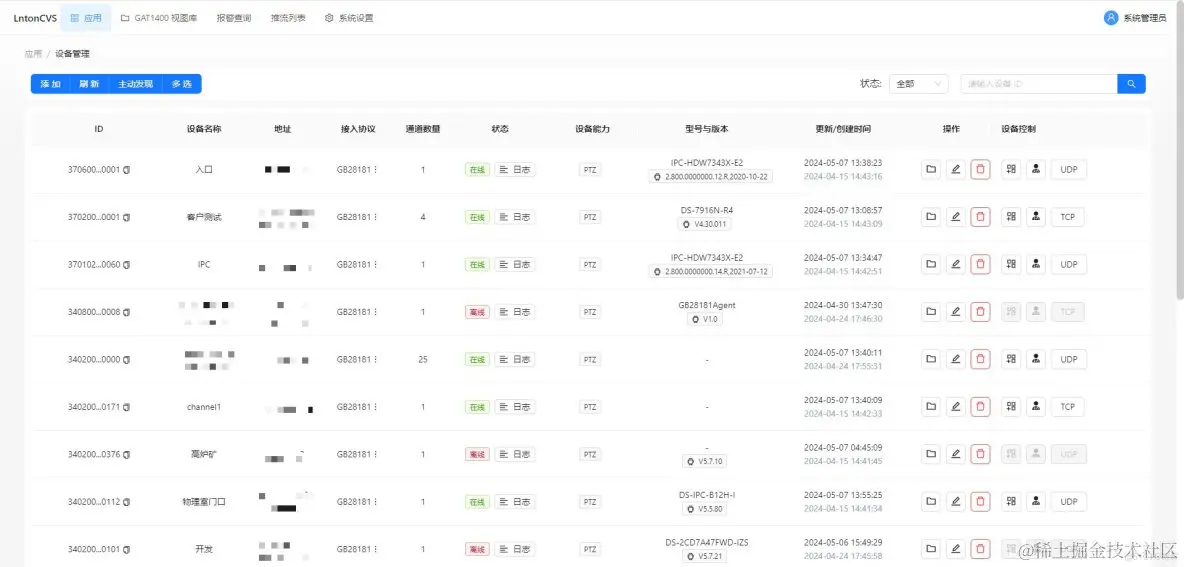
Task: Copy the device ID 370600...0001
Action: tap(127, 170)
